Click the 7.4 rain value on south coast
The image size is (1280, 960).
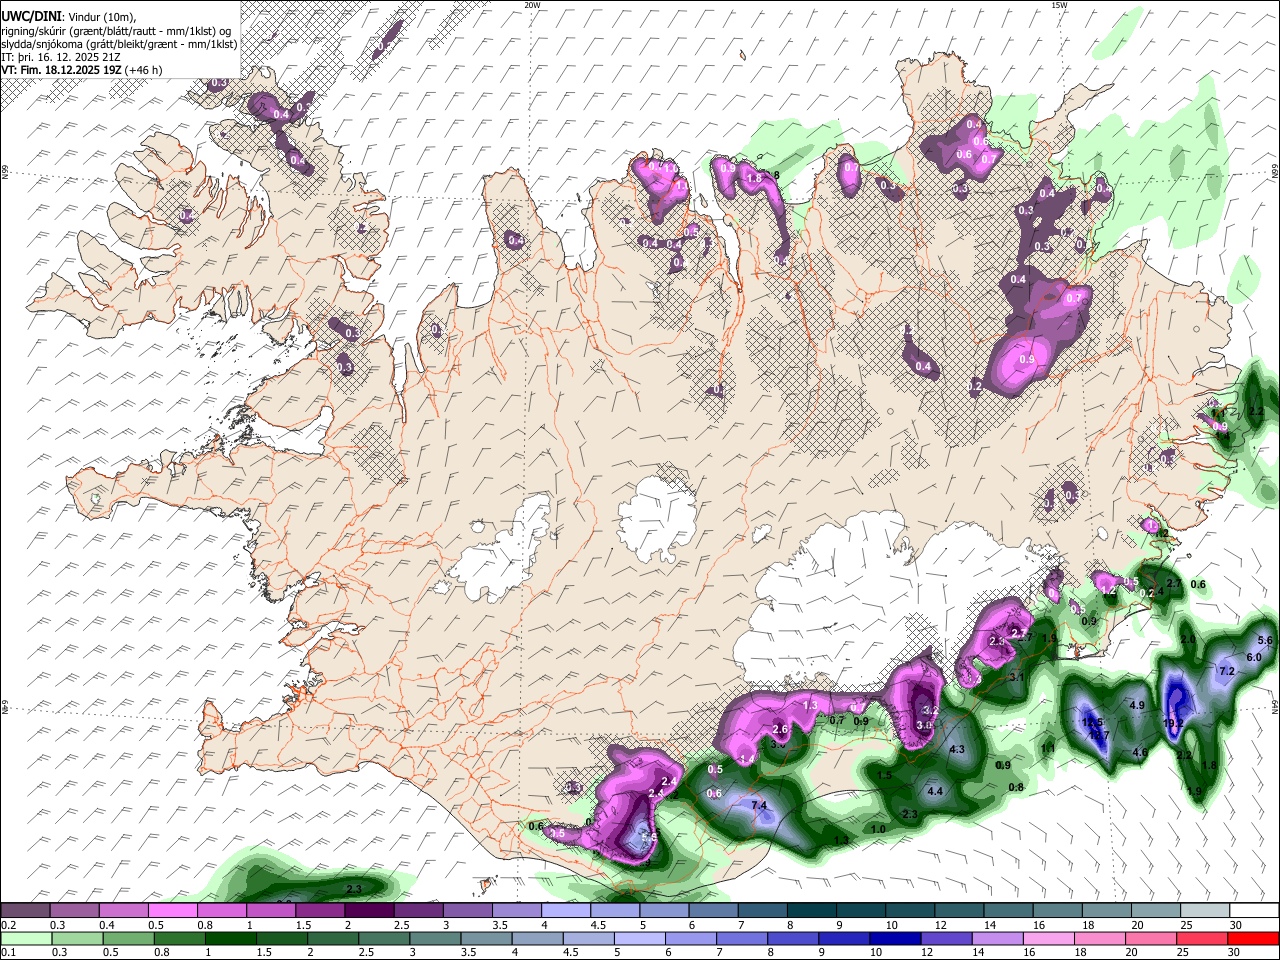point(758,805)
